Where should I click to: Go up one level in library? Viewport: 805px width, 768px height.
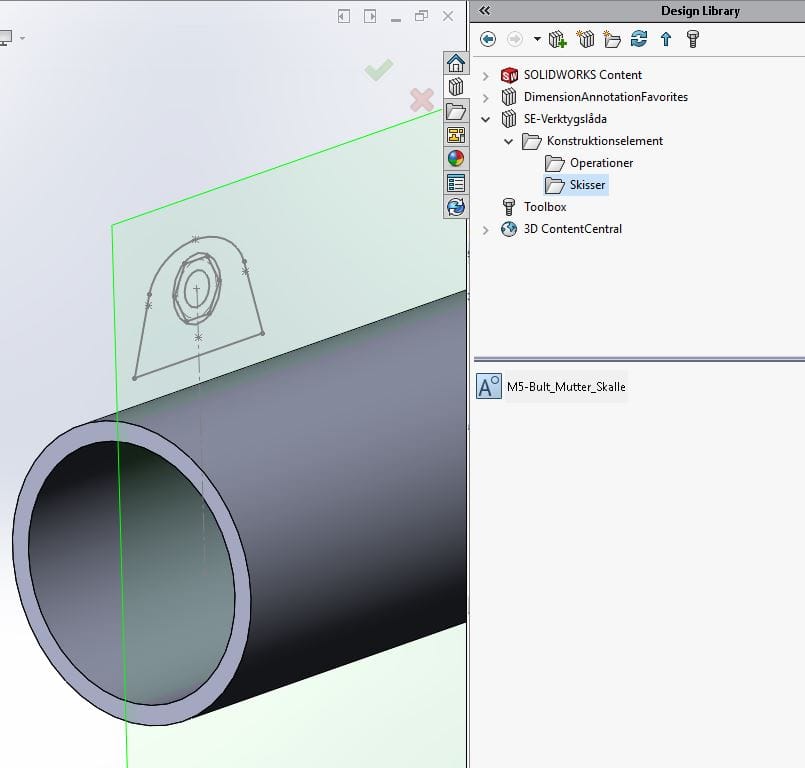pyautogui.click(x=666, y=39)
